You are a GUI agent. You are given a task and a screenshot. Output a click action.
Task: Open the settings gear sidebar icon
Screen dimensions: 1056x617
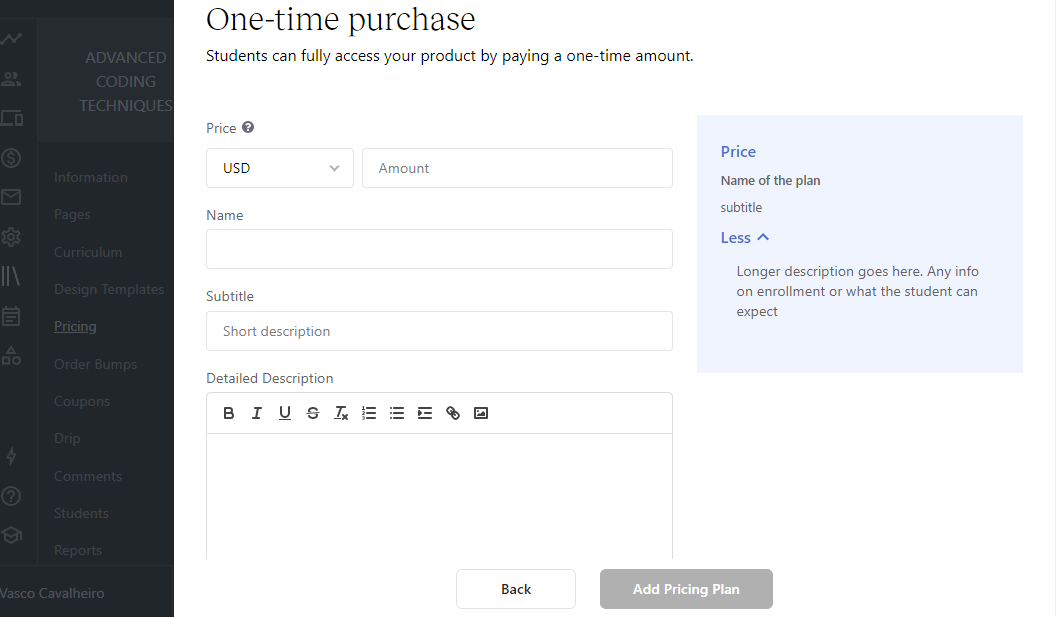click(x=11, y=237)
